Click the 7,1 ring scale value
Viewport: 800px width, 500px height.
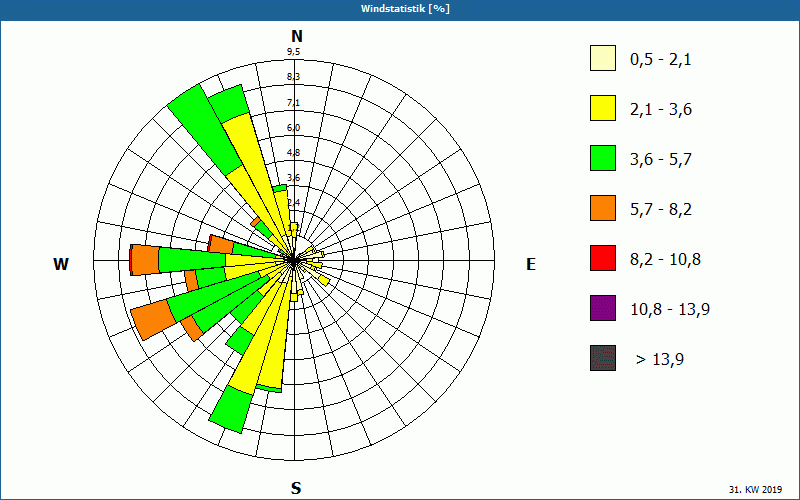click(293, 103)
